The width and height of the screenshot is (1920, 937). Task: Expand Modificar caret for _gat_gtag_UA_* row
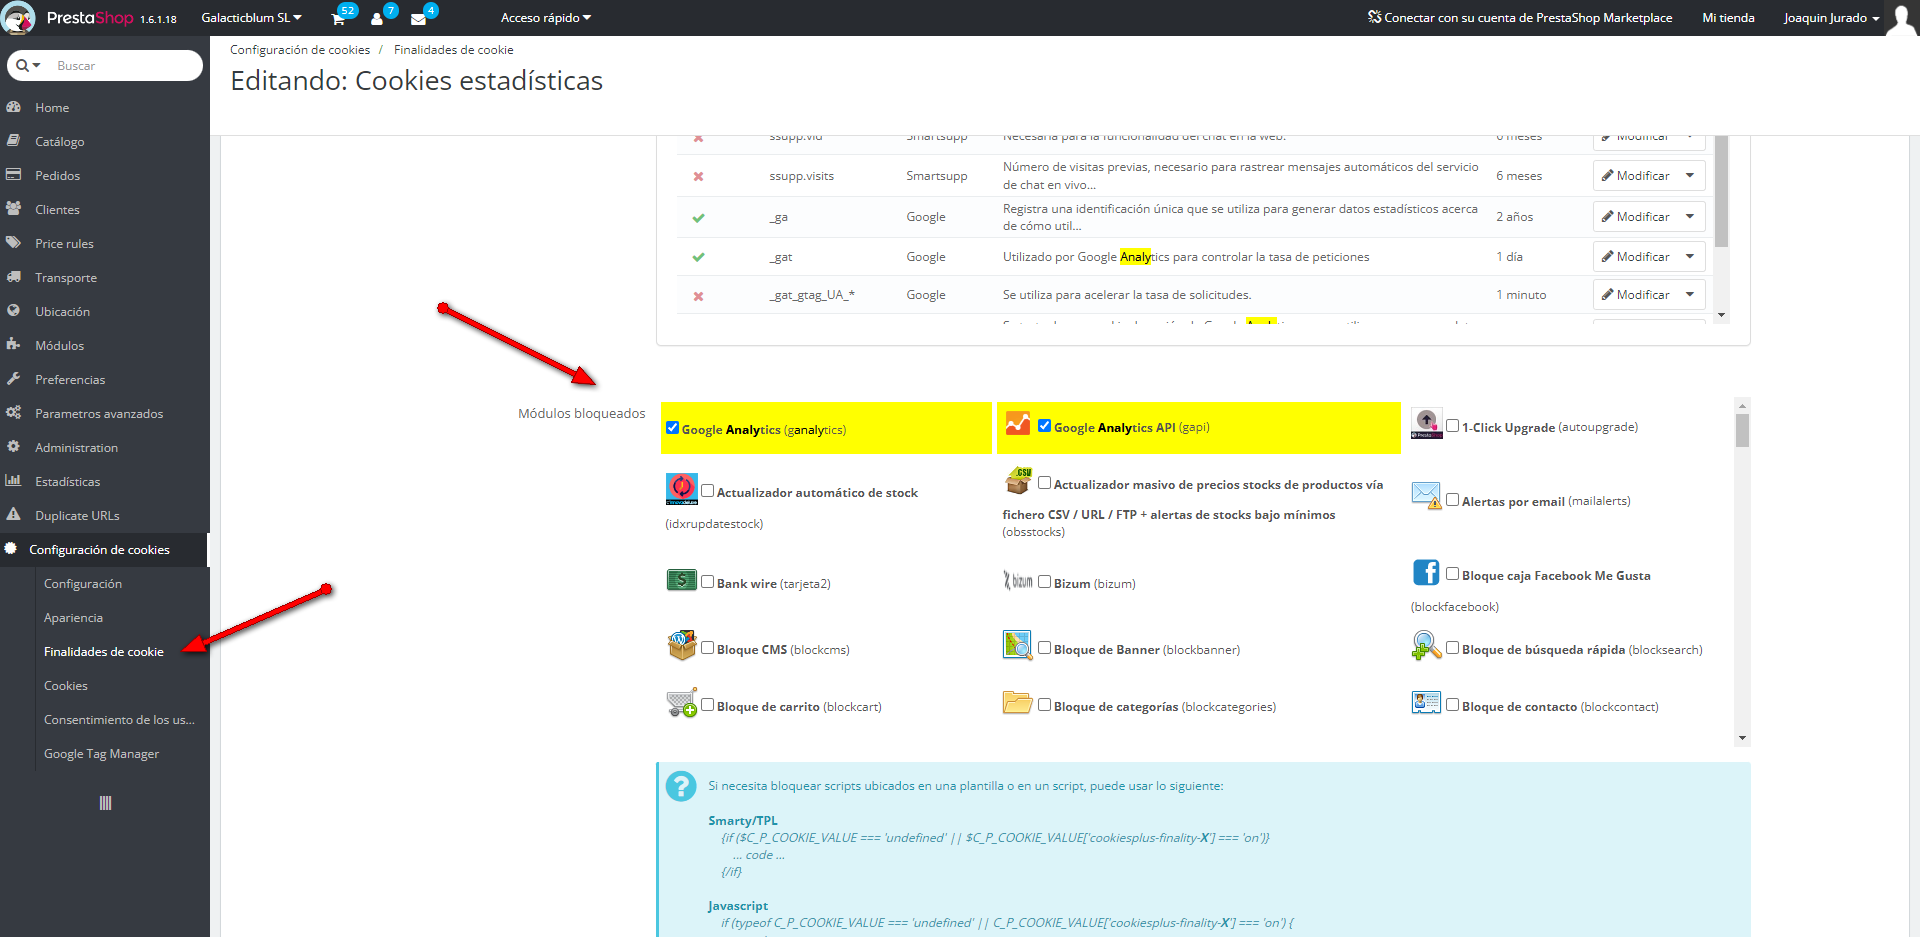click(1690, 294)
